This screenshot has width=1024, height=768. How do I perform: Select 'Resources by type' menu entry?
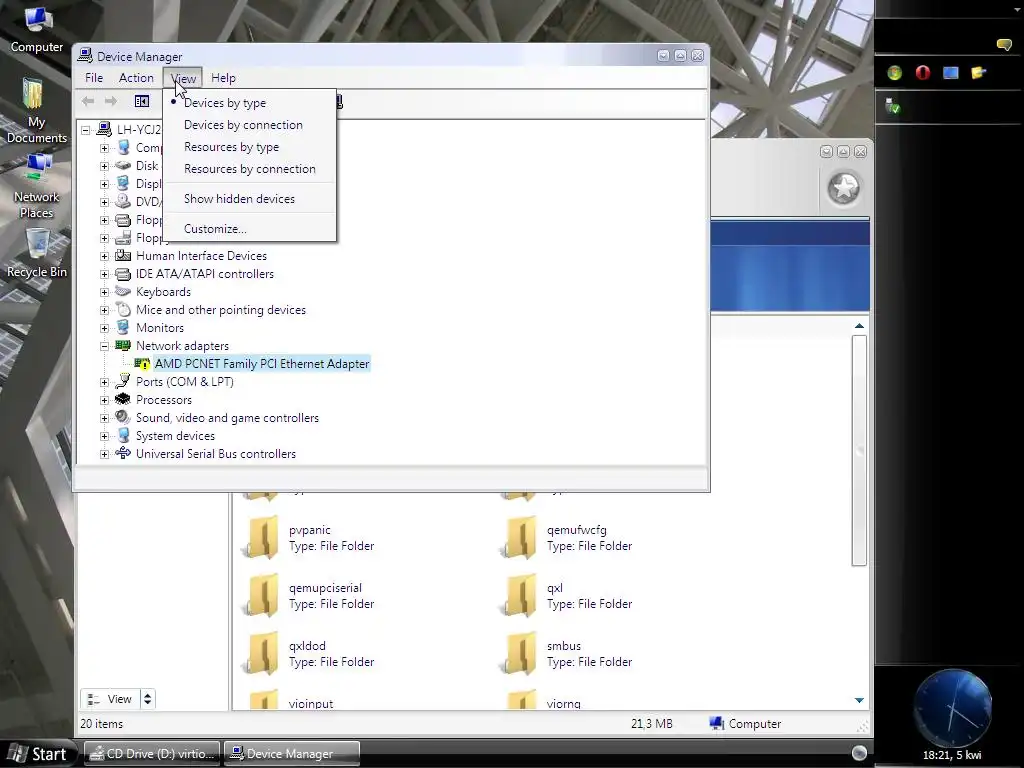point(231,147)
